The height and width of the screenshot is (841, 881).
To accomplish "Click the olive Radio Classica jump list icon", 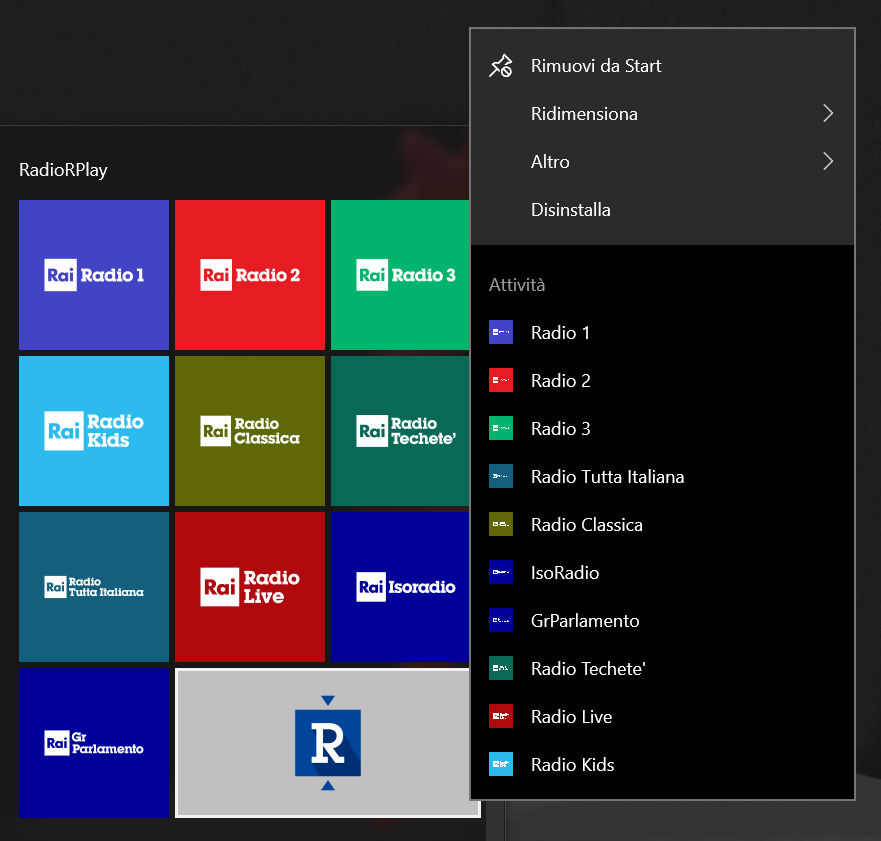I will click(x=501, y=524).
